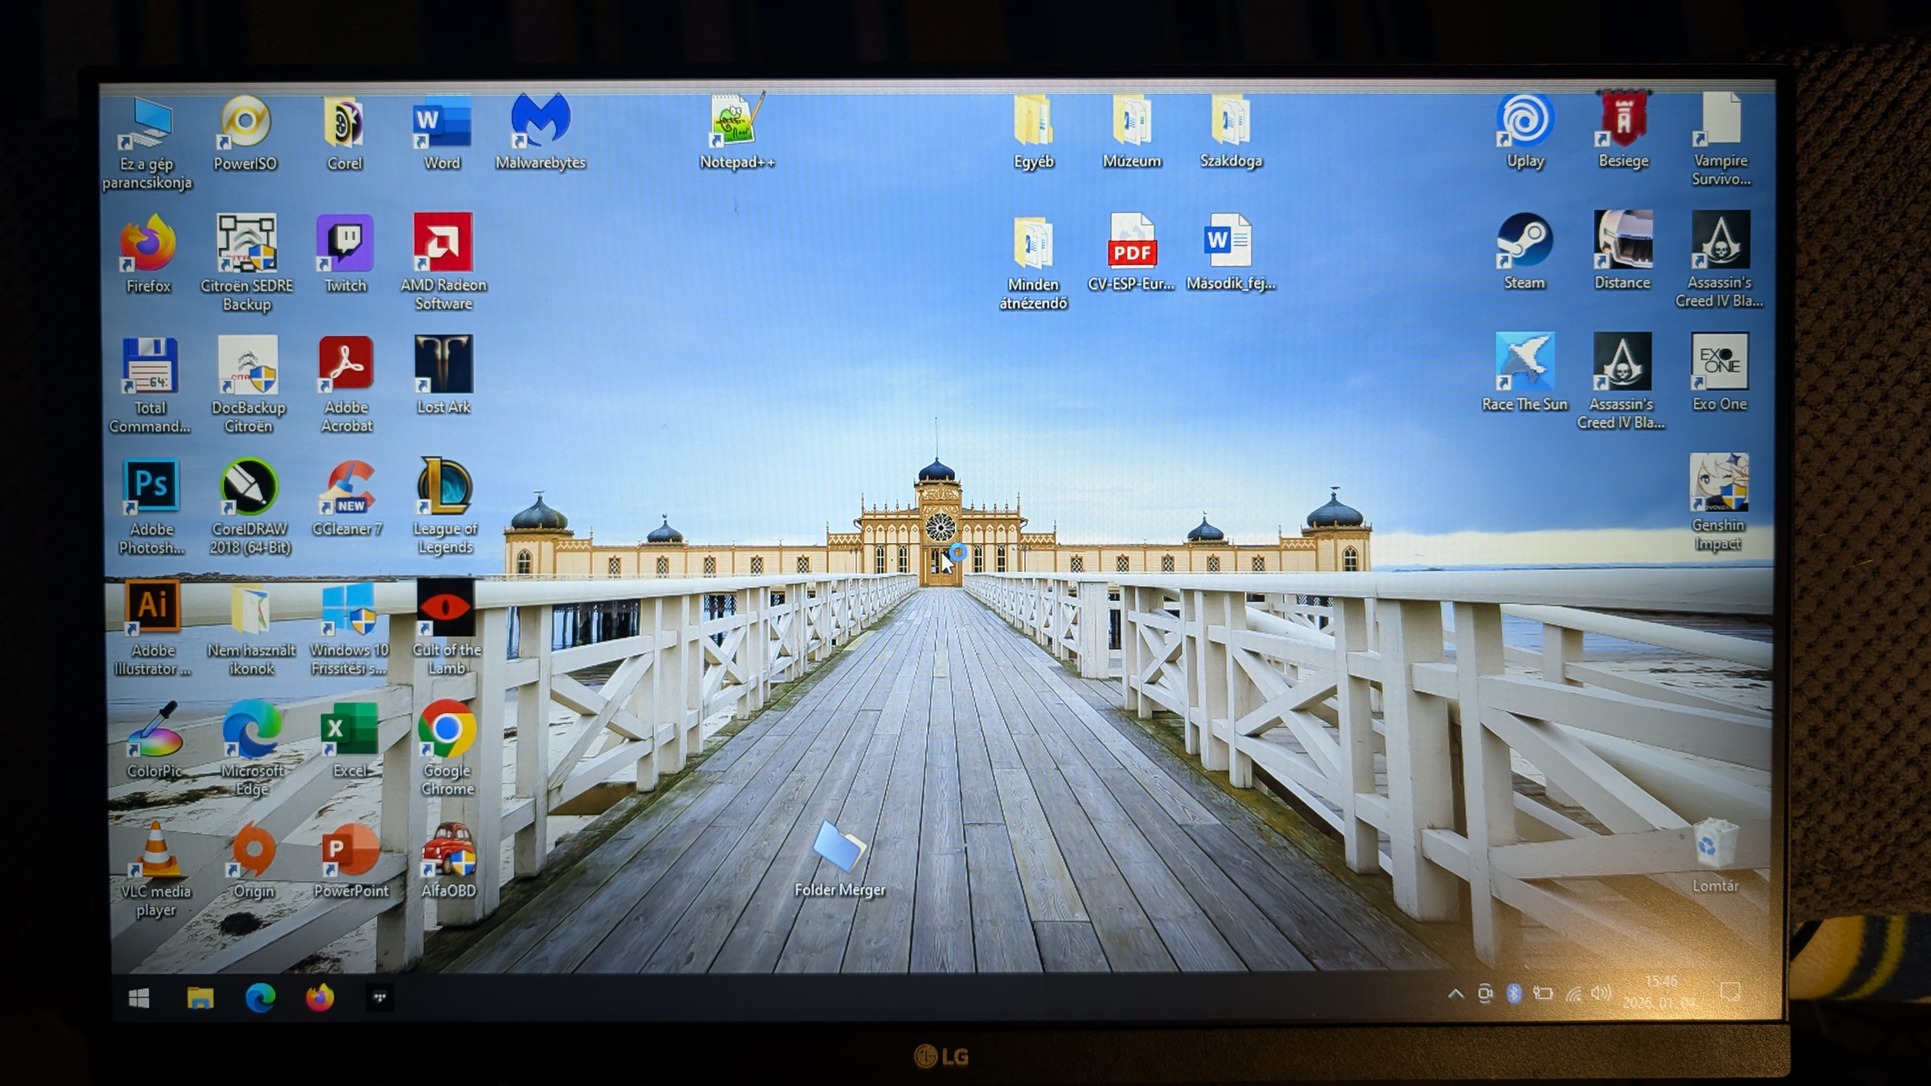Open the Windows Start menu
The height and width of the screenshot is (1086, 1931).
[139, 998]
